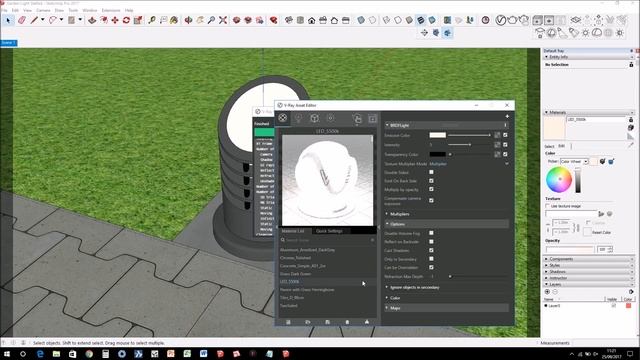Enable Use texture image checkbox
This screenshot has height=360, width=640.
coord(548,206)
